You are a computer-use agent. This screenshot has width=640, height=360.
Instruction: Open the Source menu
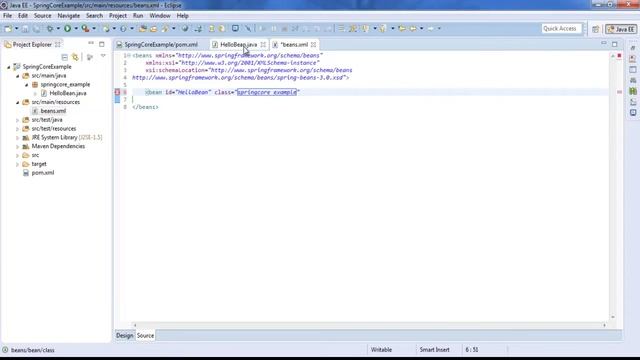click(42, 16)
